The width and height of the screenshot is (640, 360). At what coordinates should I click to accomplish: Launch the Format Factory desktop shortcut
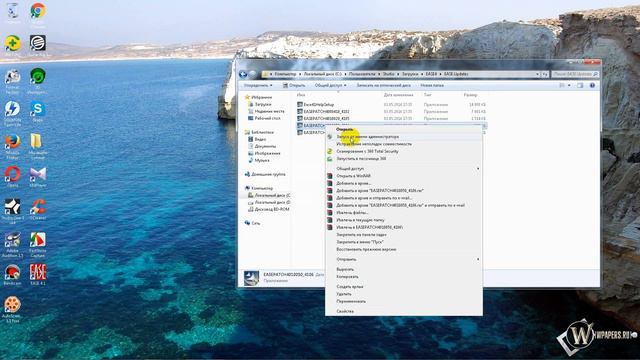[x=13, y=76]
